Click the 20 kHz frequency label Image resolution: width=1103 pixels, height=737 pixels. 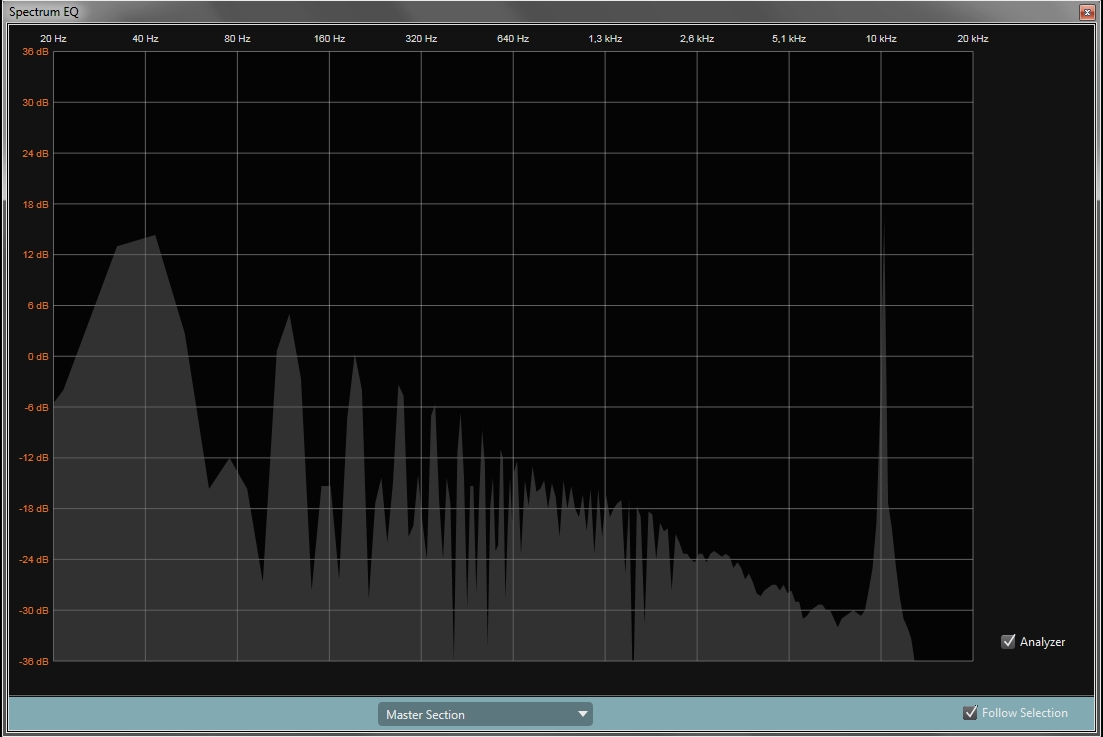(972, 38)
